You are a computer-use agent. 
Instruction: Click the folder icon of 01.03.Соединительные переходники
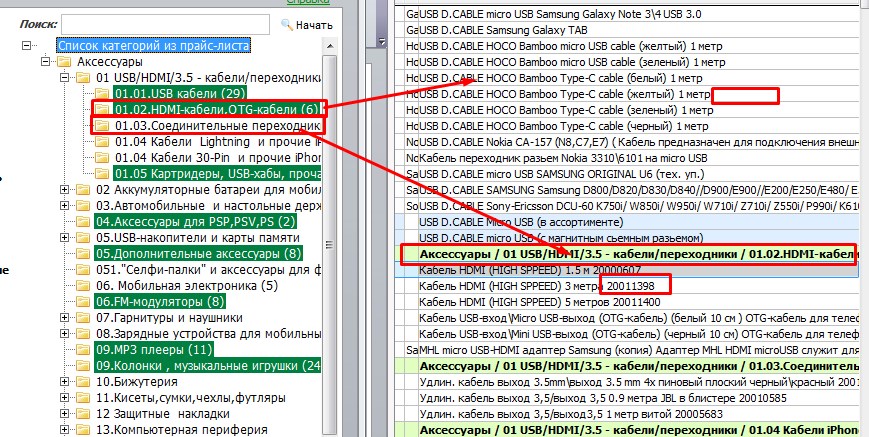click(101, 126)
